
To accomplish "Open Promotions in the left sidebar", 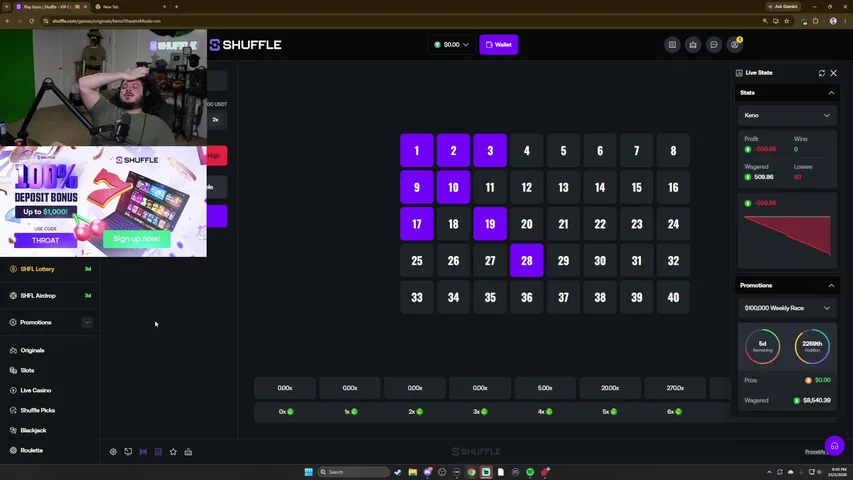I will [36, 323].
